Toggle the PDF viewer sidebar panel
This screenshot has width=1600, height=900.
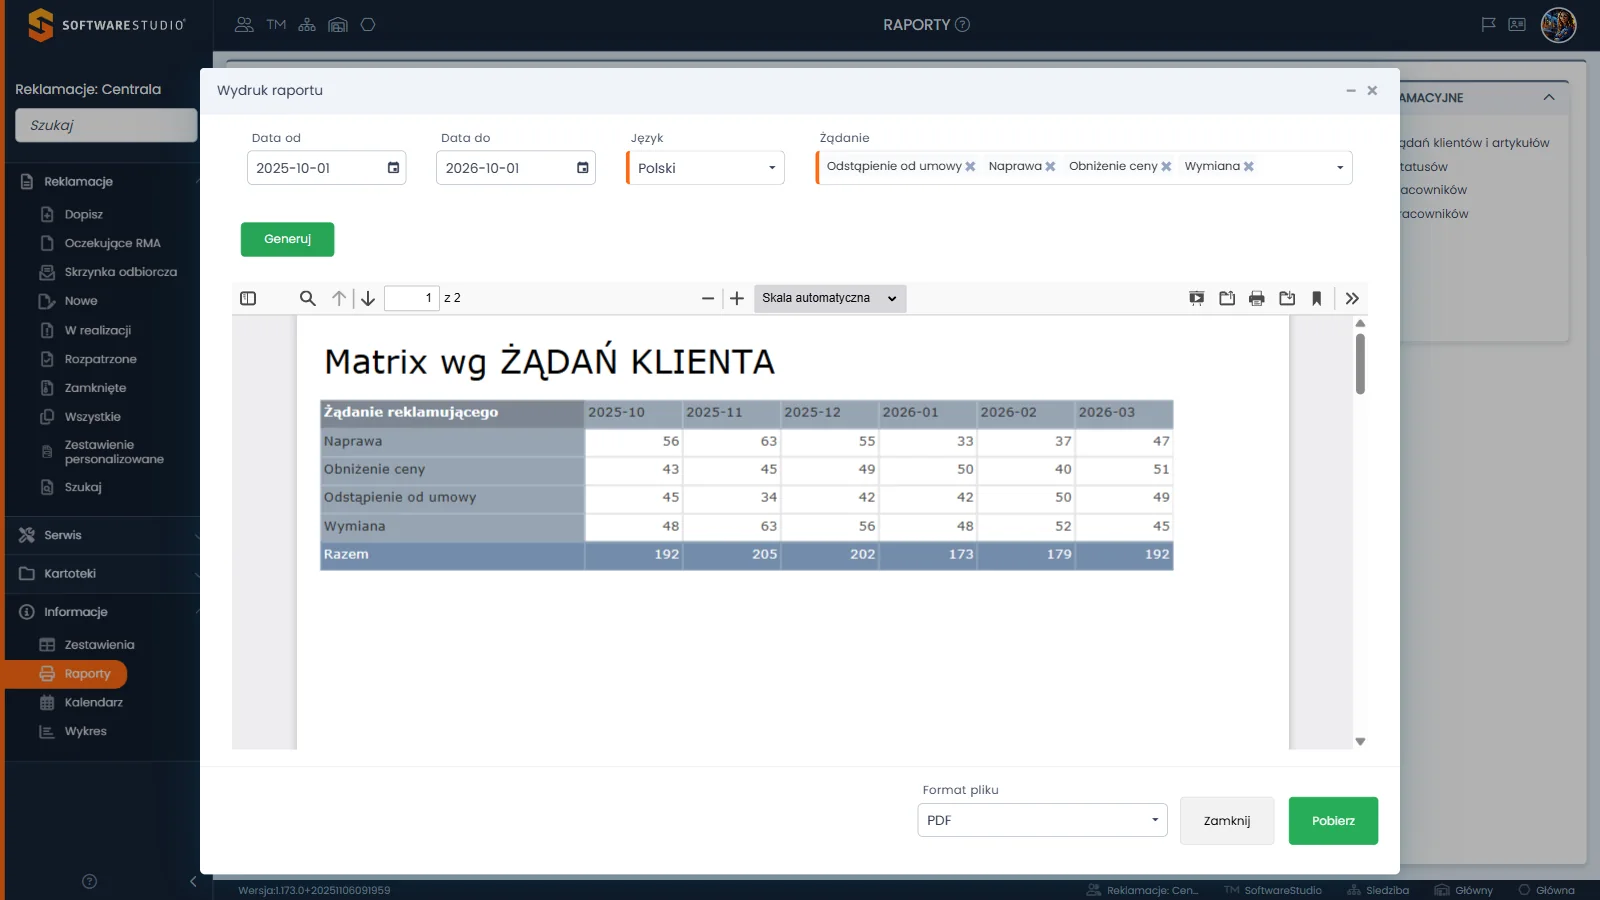(x=248, y=298)
